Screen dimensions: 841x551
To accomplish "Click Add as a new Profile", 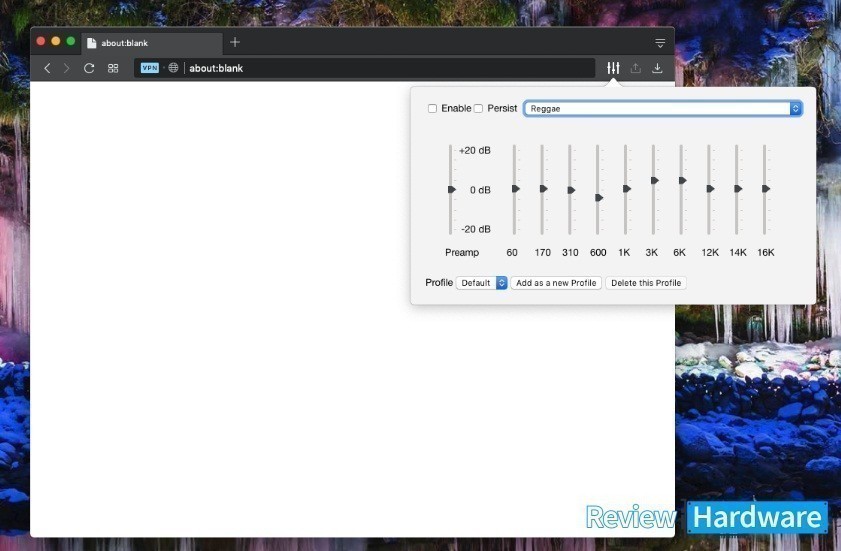I will (556, 283).
